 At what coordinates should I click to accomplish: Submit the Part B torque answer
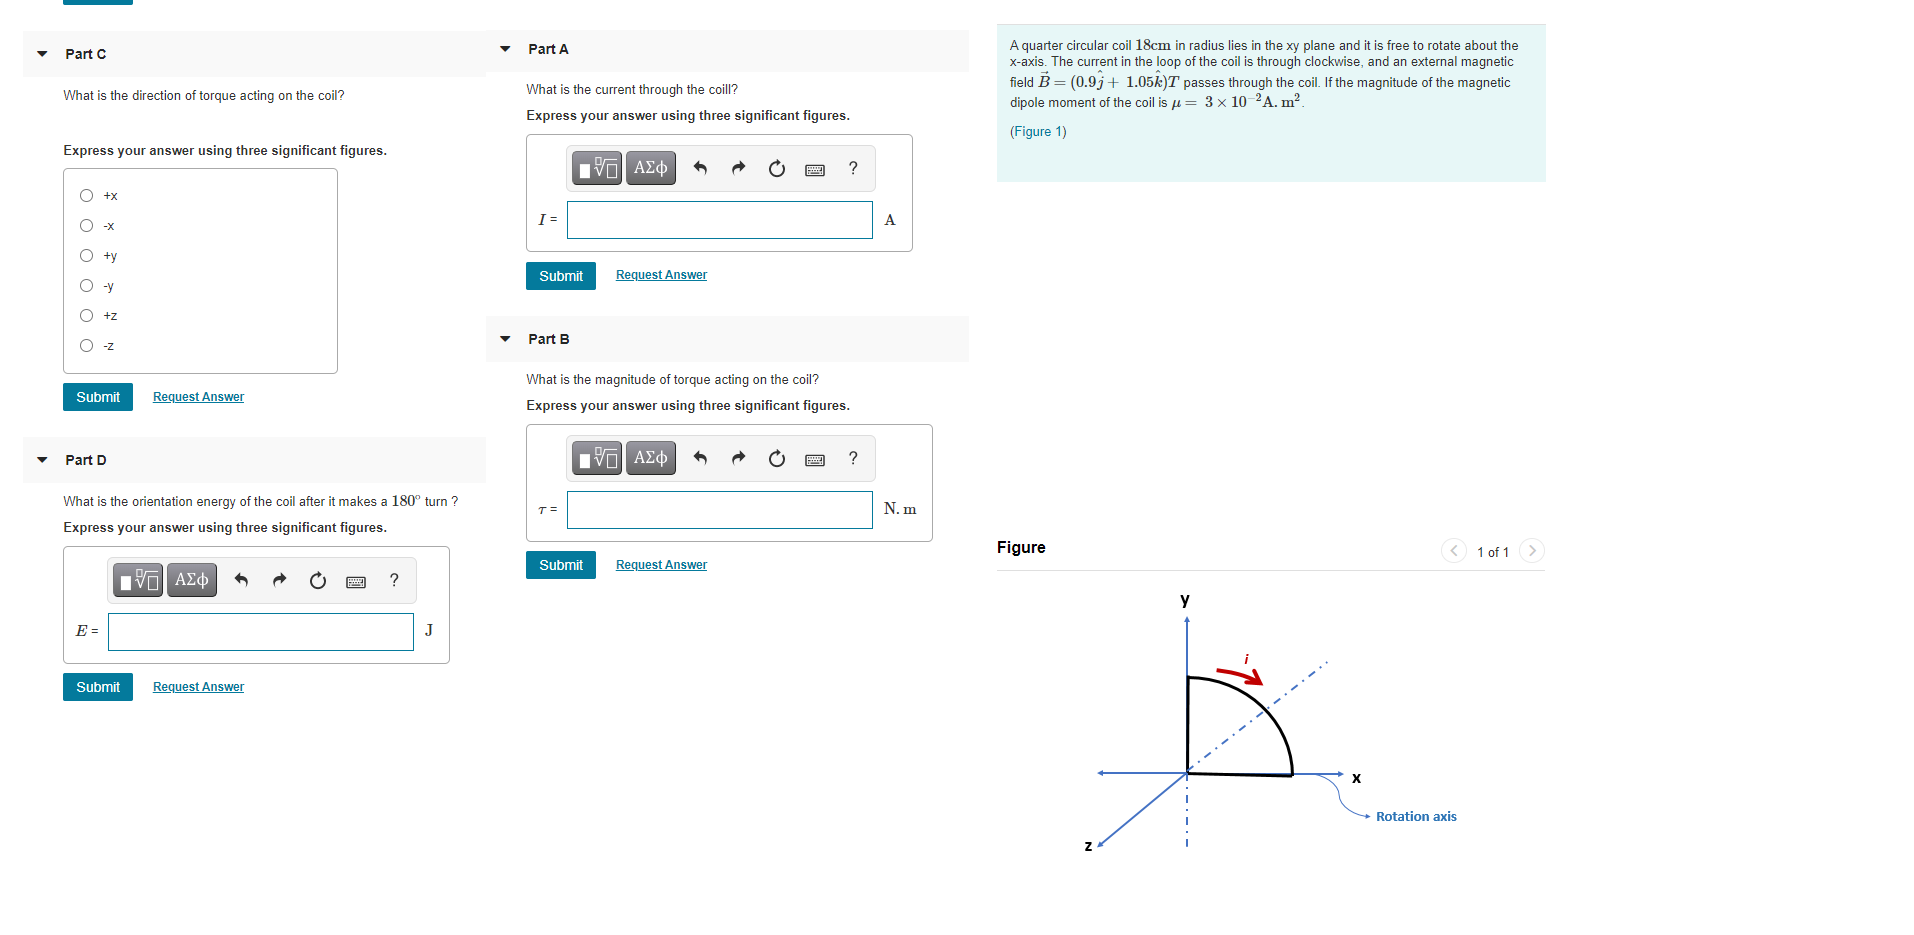[561, 565]
